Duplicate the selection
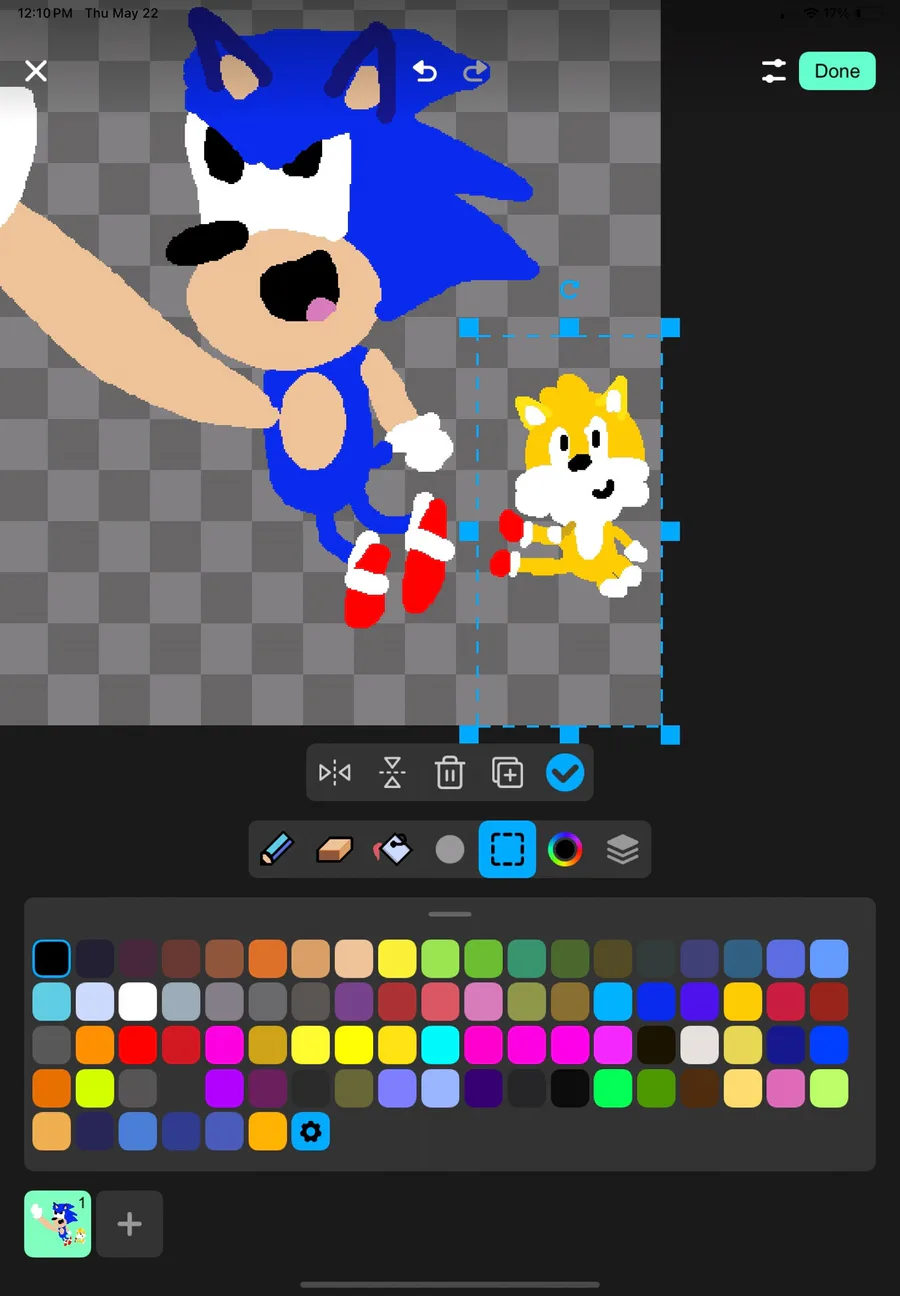Screen dimensions: 900x1296 (x=507, y=773)
